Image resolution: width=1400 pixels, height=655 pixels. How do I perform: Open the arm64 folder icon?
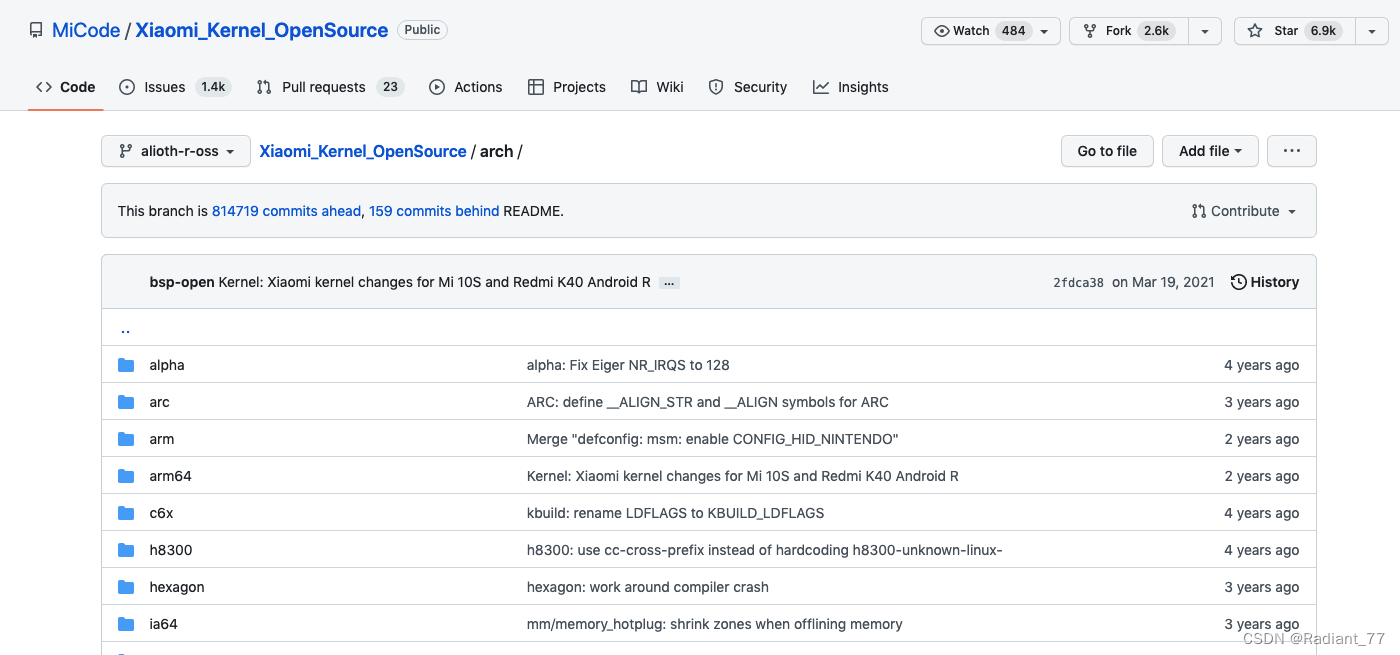(x=126, y=476)
